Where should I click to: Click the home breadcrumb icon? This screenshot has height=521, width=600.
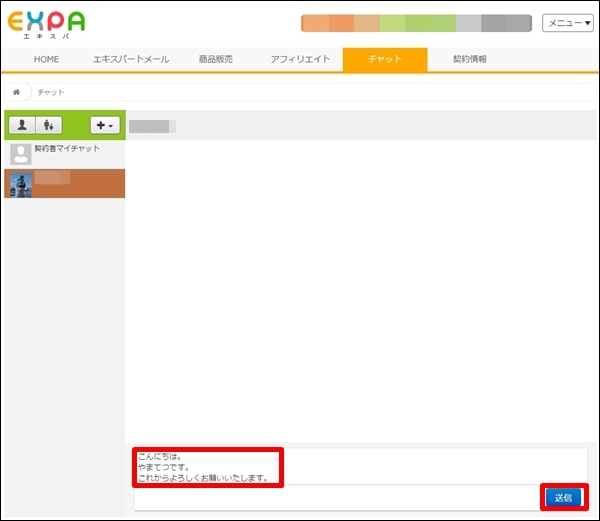point(16,92)
